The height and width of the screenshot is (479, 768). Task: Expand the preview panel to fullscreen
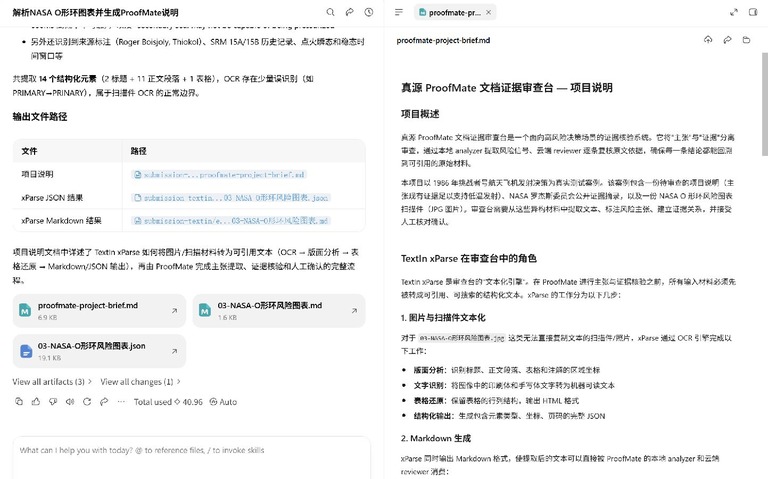click(734, 12)
